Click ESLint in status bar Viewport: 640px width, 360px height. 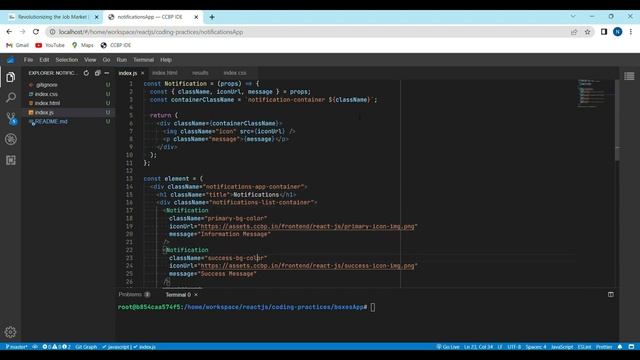pos(584,347)
